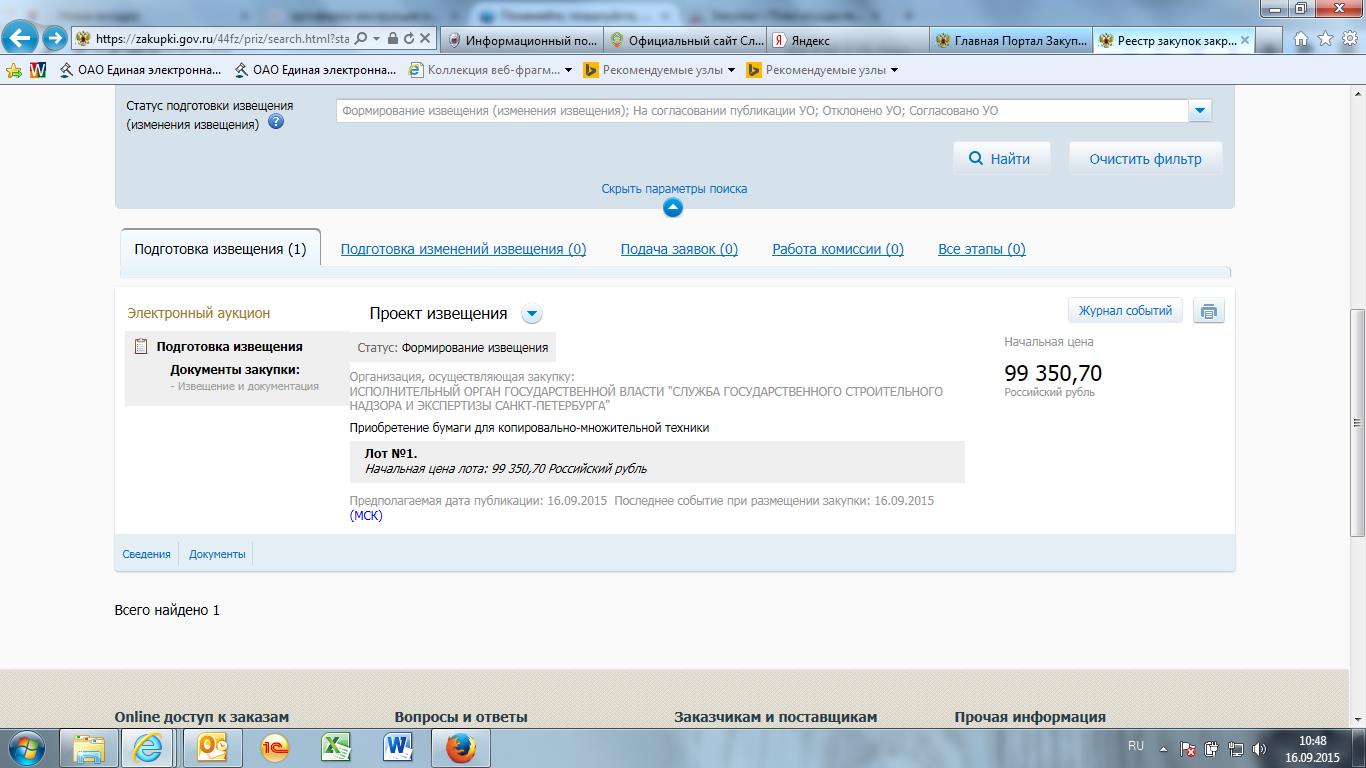Click RU language indicator in taskbar
The width and height of the screenshot is (1366, 768).
(x=1135, y=746)
